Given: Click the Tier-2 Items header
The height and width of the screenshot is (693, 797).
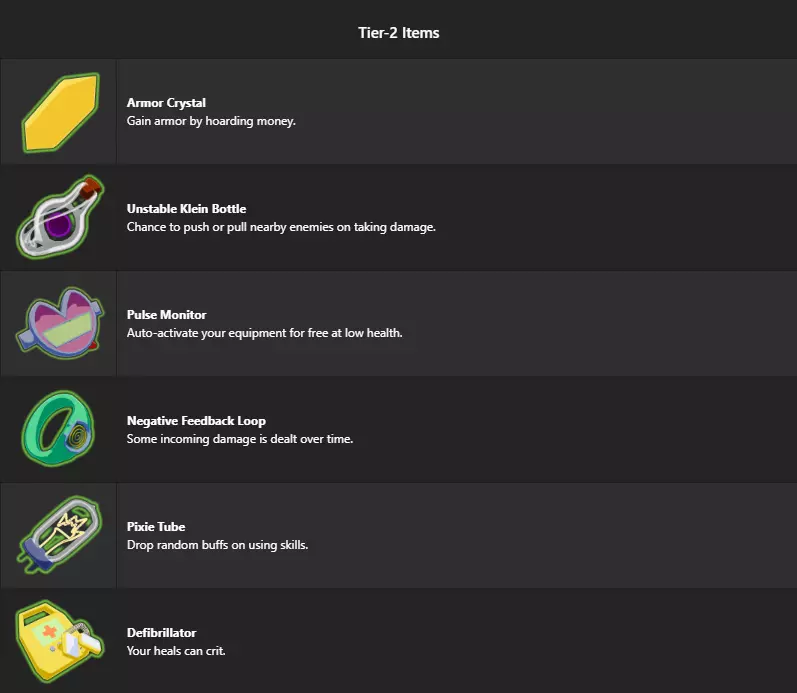Looking at the screenshot, I should (398, 33).
